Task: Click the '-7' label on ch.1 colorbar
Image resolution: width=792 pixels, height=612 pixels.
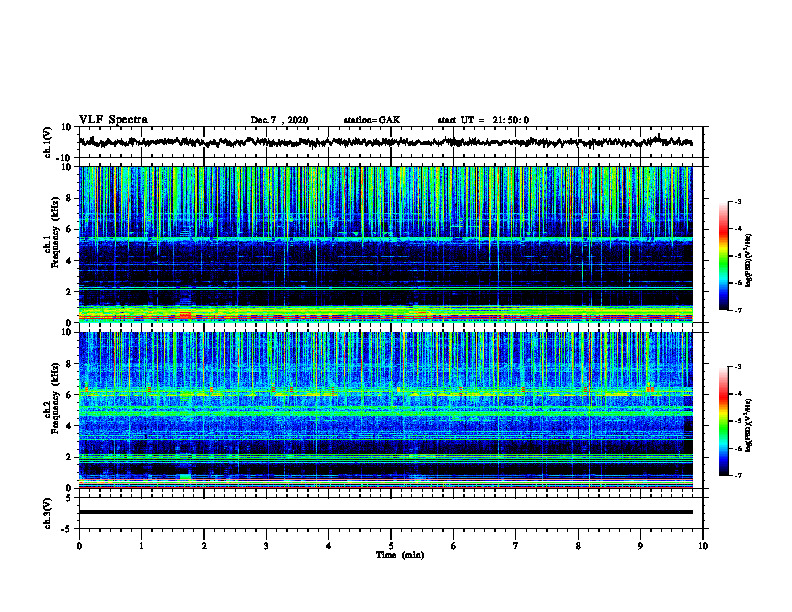Action: point(737,310)
